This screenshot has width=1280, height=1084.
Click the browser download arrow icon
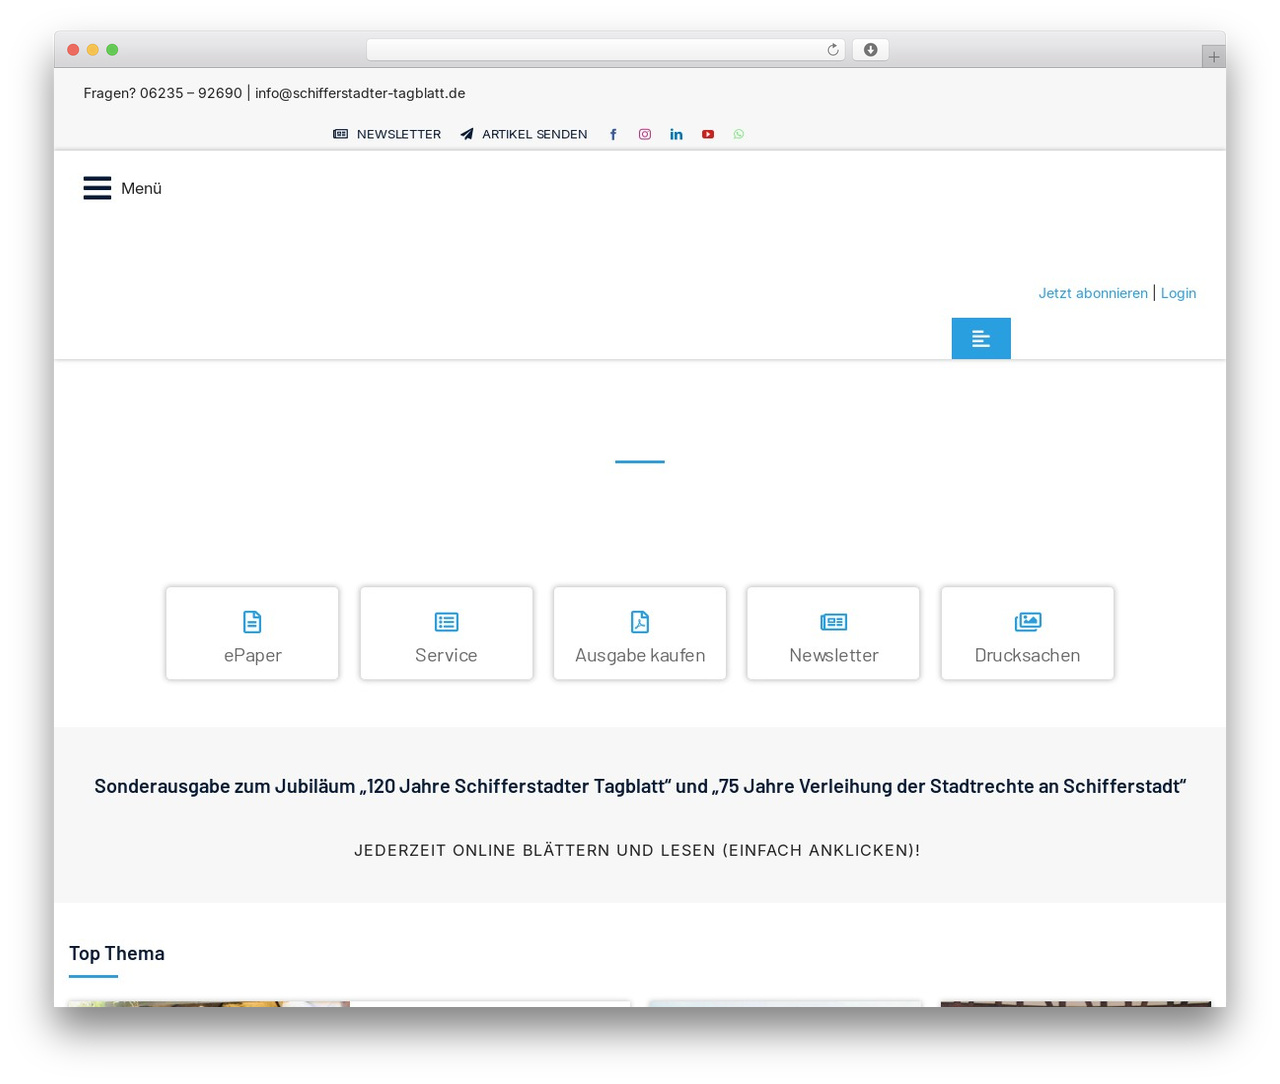point(870,50)
